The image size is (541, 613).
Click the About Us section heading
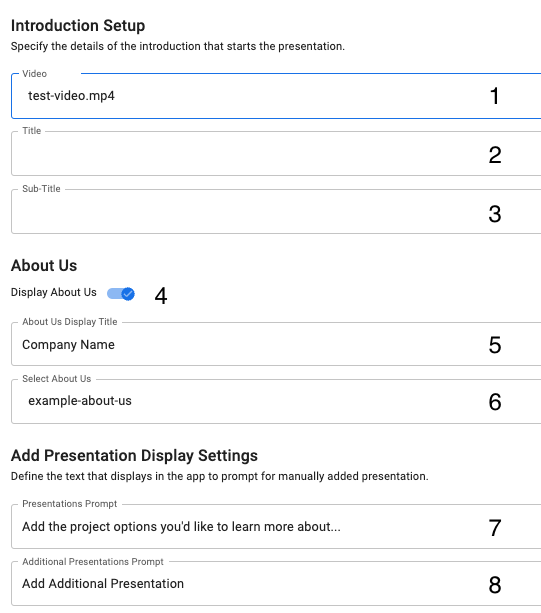click(44, 265)
